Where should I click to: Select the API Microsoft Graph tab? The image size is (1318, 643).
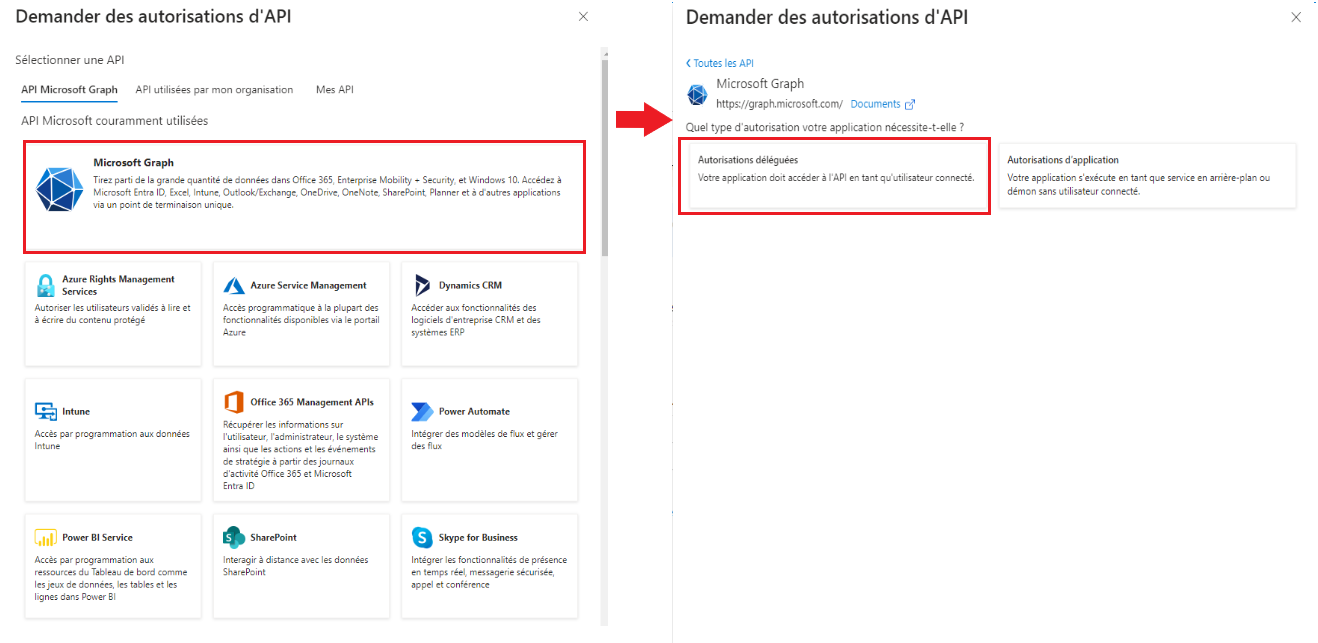click(69, 89)
